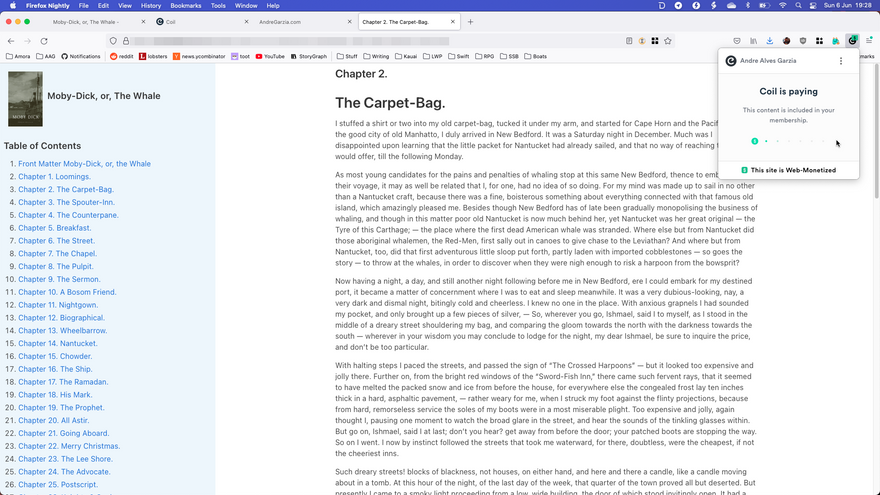This screenshot has height=495, width=880.
Task: Open a new tab with plus button
Action: [471, 21]
